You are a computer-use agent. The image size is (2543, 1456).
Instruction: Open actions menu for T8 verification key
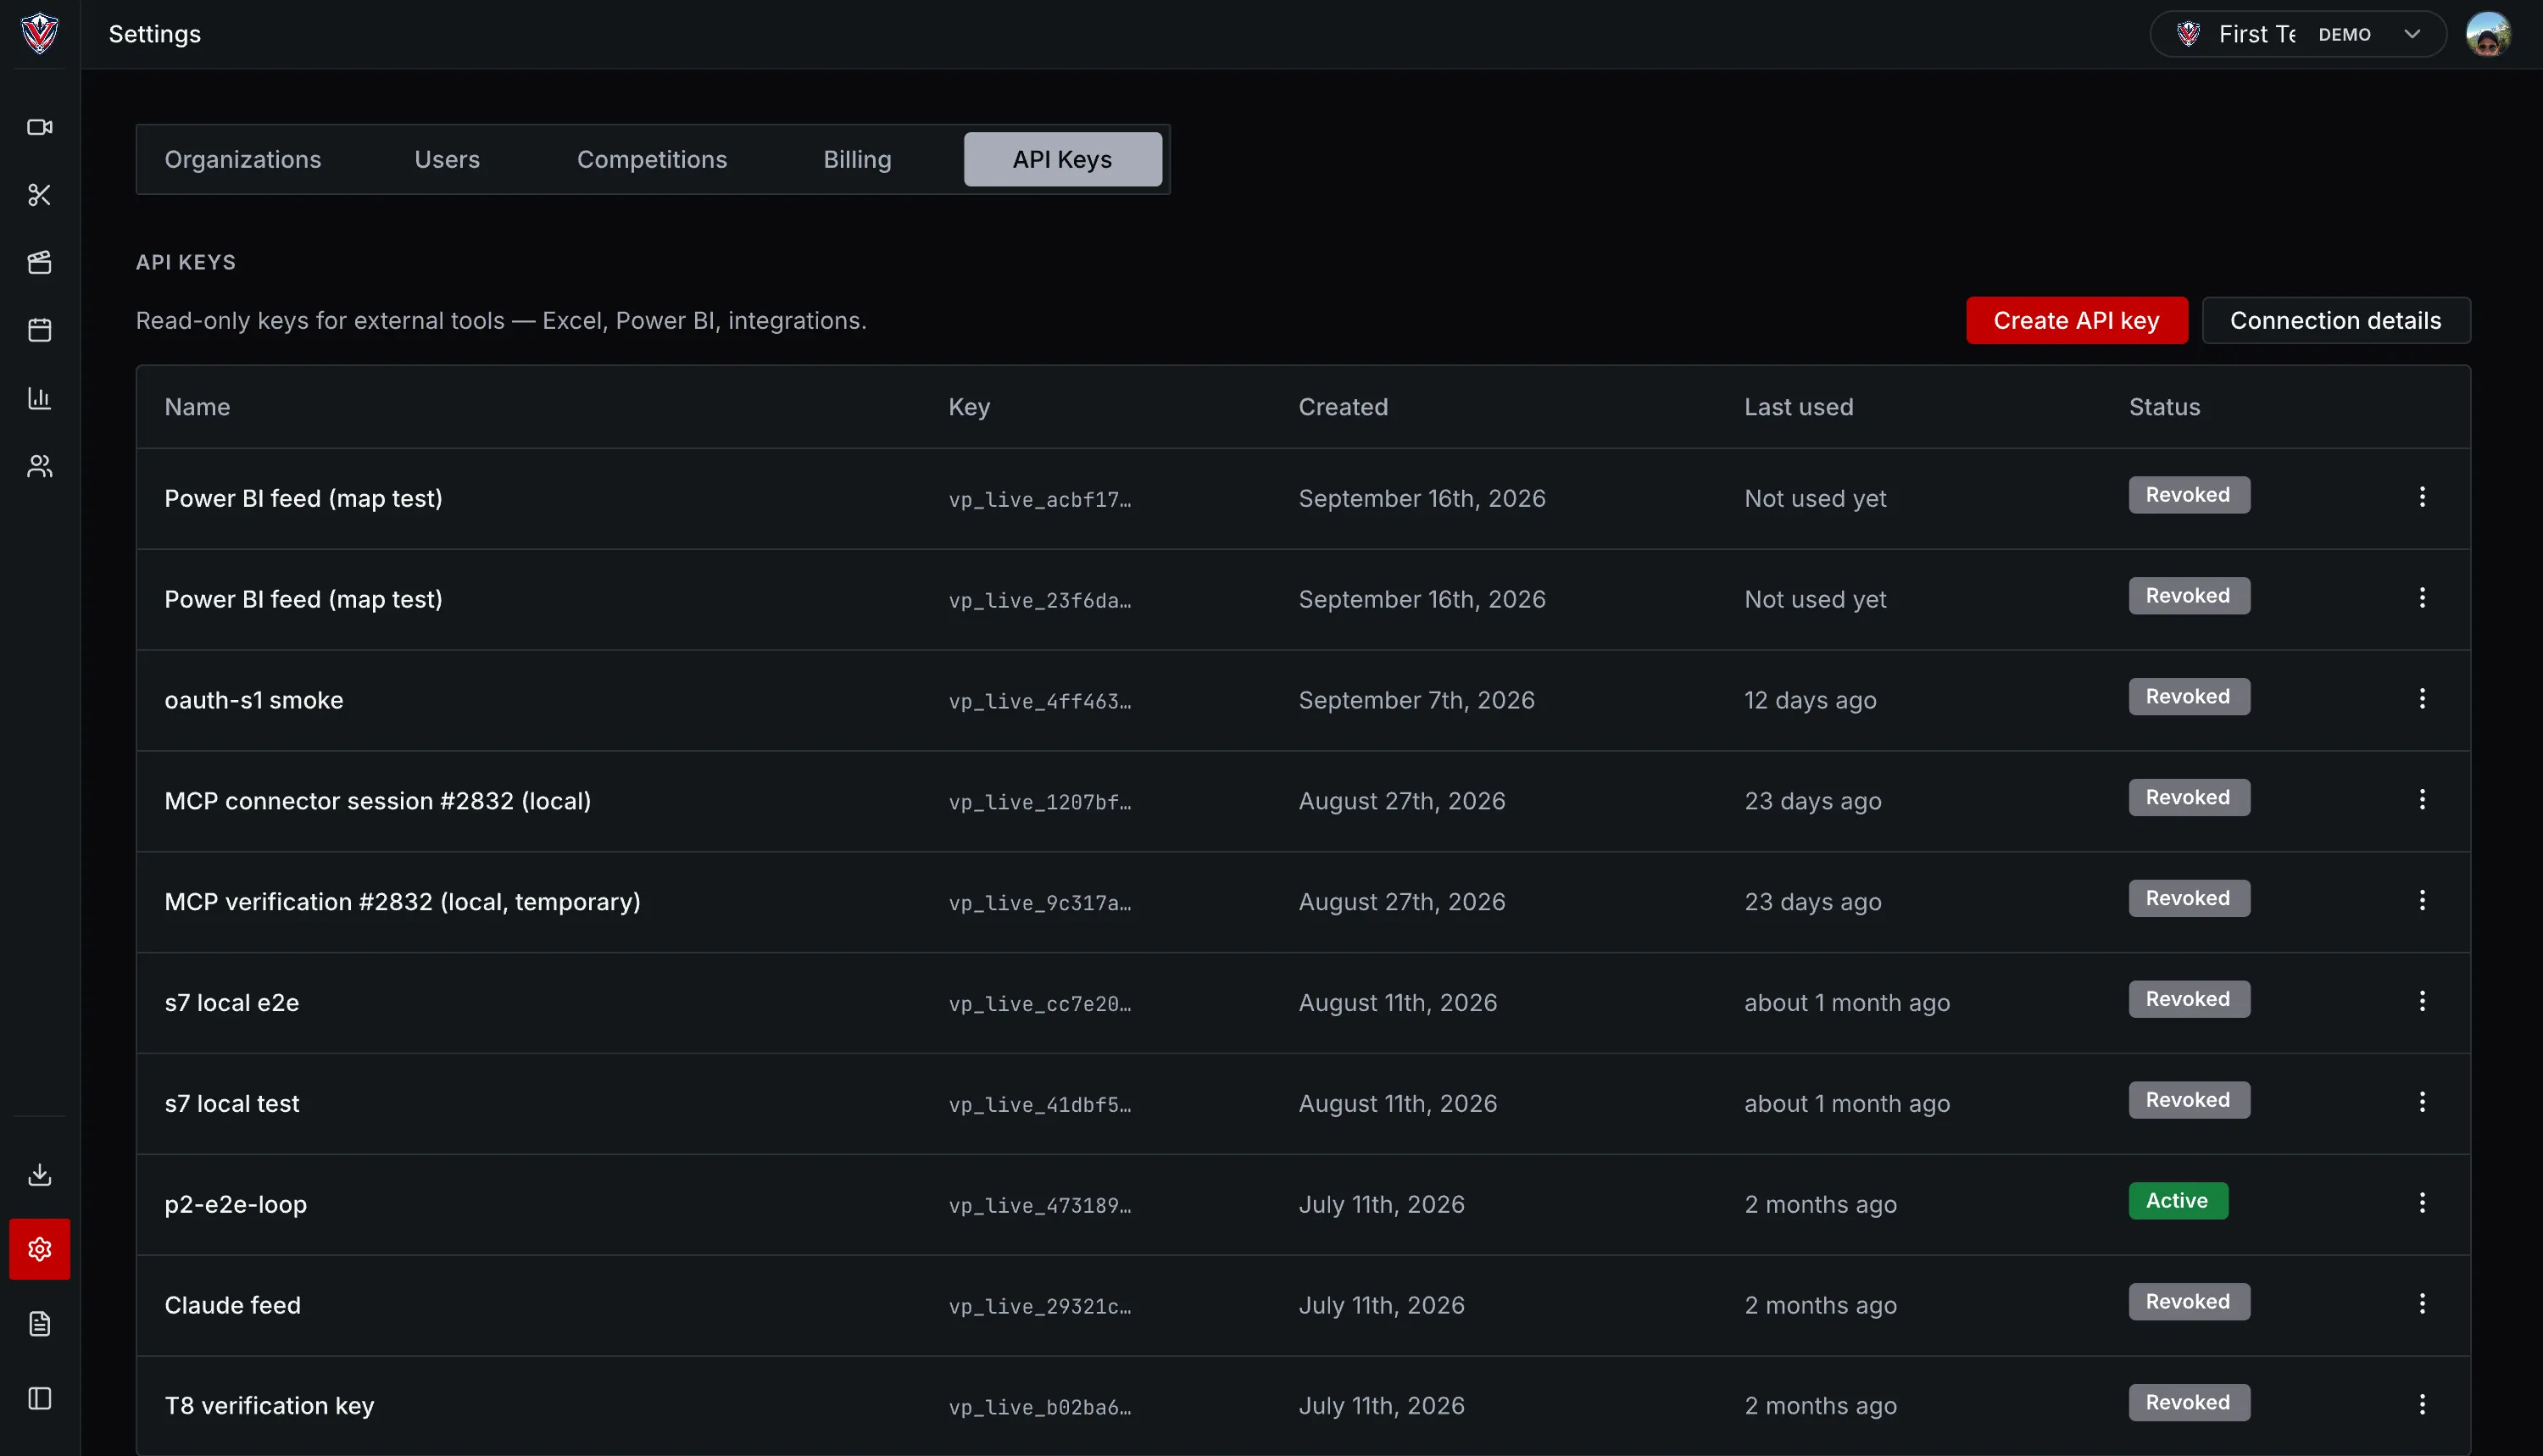tap(2422, 1405)
